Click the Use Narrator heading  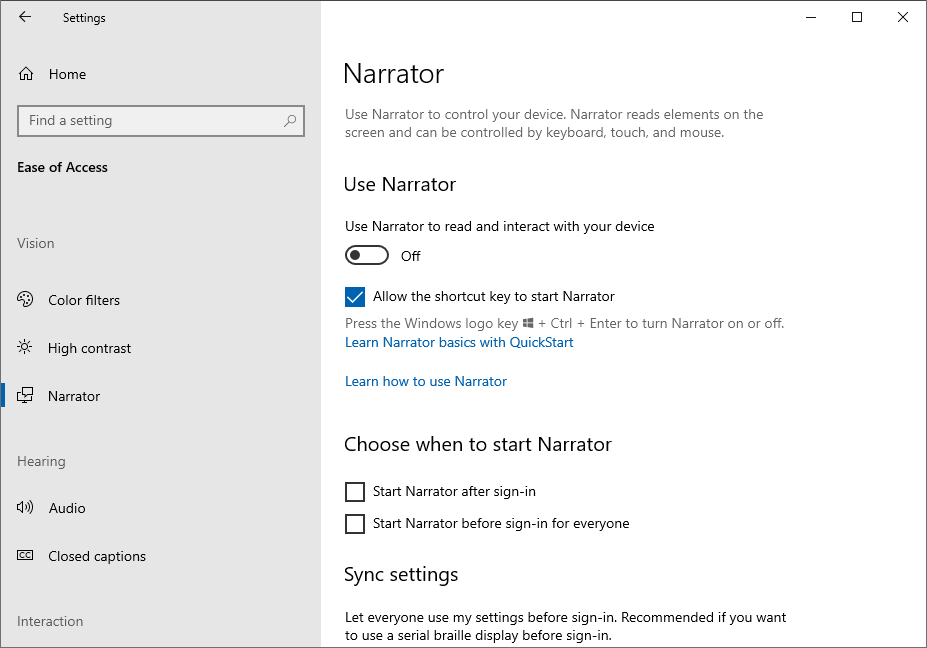coord(400,184)
